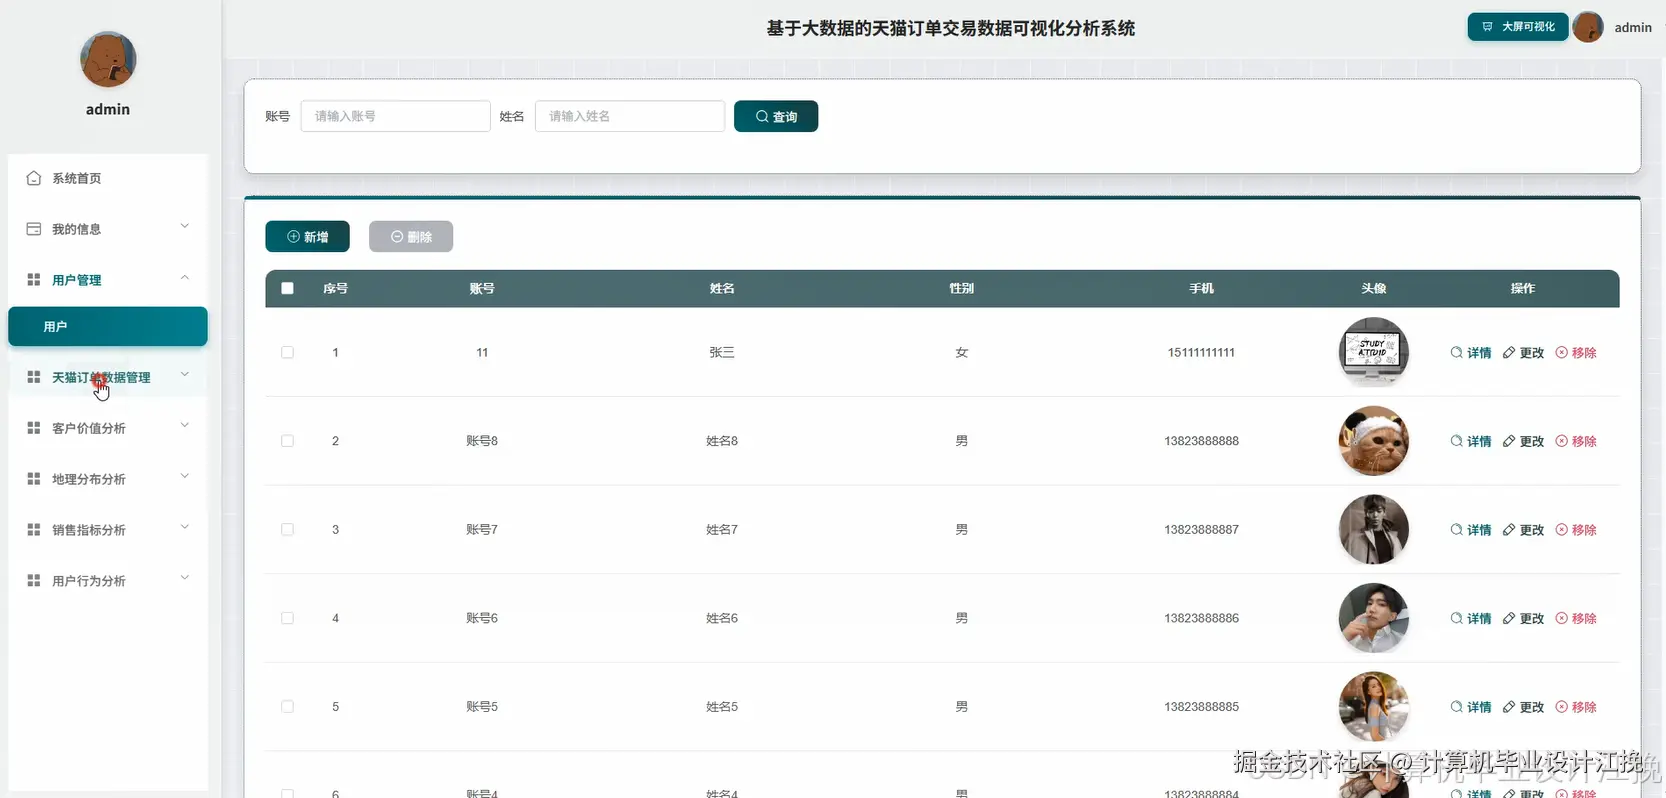Viewport: 1666px width, 798px height.
Task: Check the row checkbox for 账号6
Action: tap(287, 618)
